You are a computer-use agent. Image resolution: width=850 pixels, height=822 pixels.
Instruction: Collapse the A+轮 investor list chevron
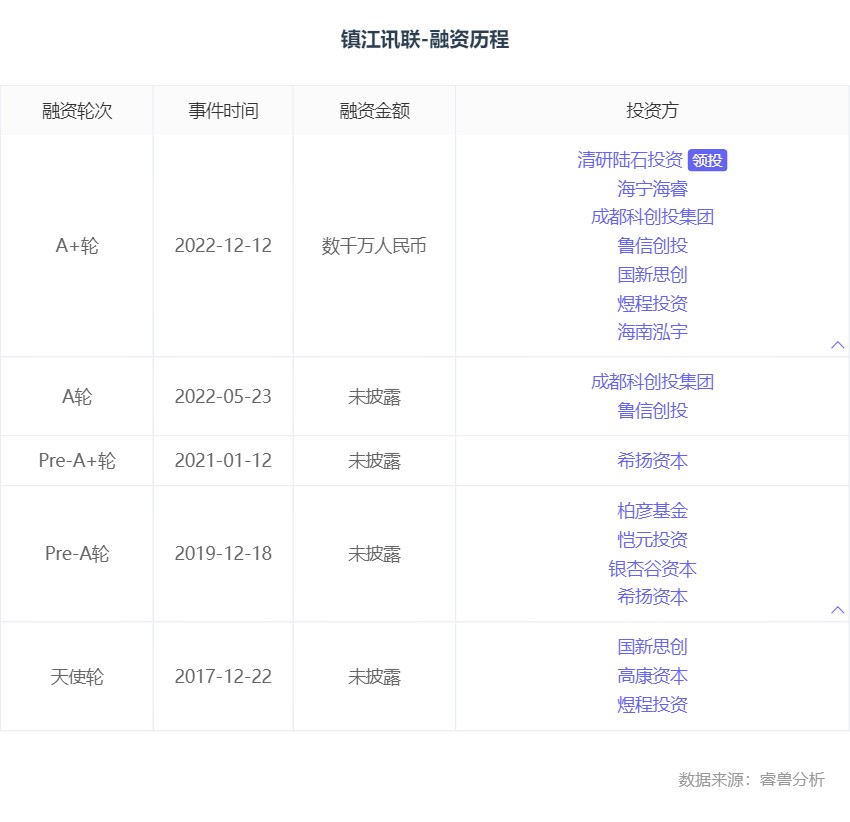(x=838, y=345)
